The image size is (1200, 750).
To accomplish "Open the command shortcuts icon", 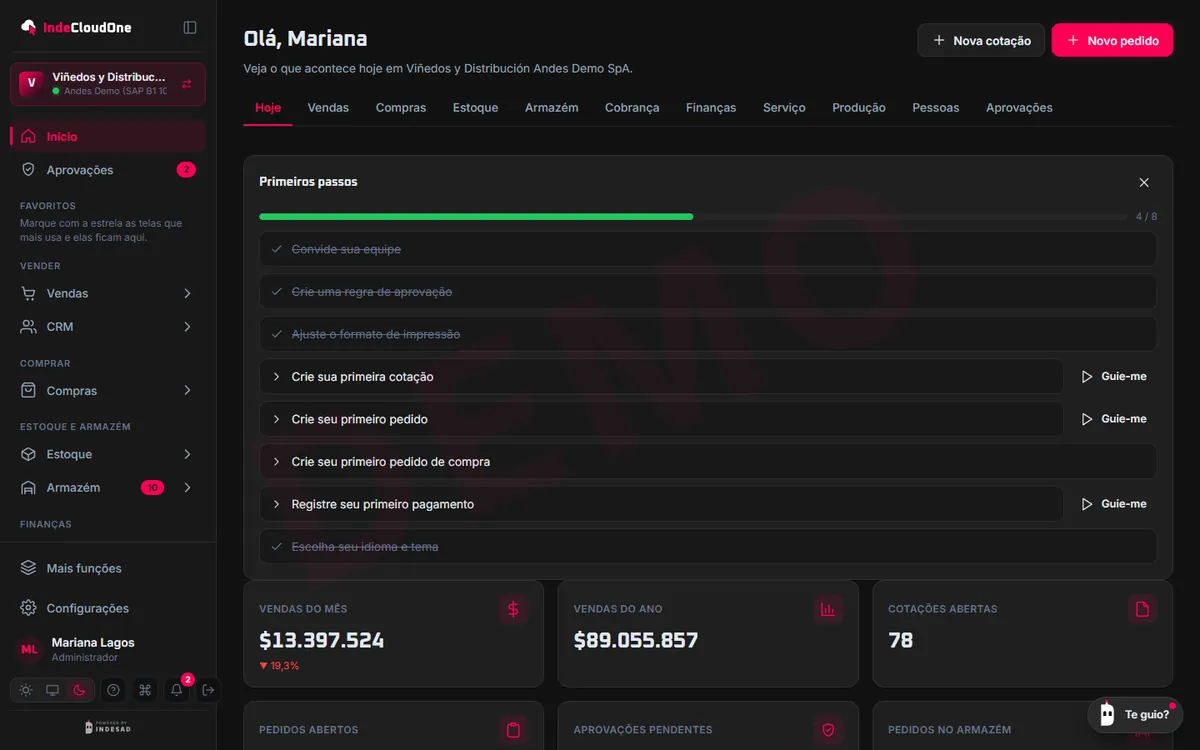I will pyautogui.click(x=145, y=690).
